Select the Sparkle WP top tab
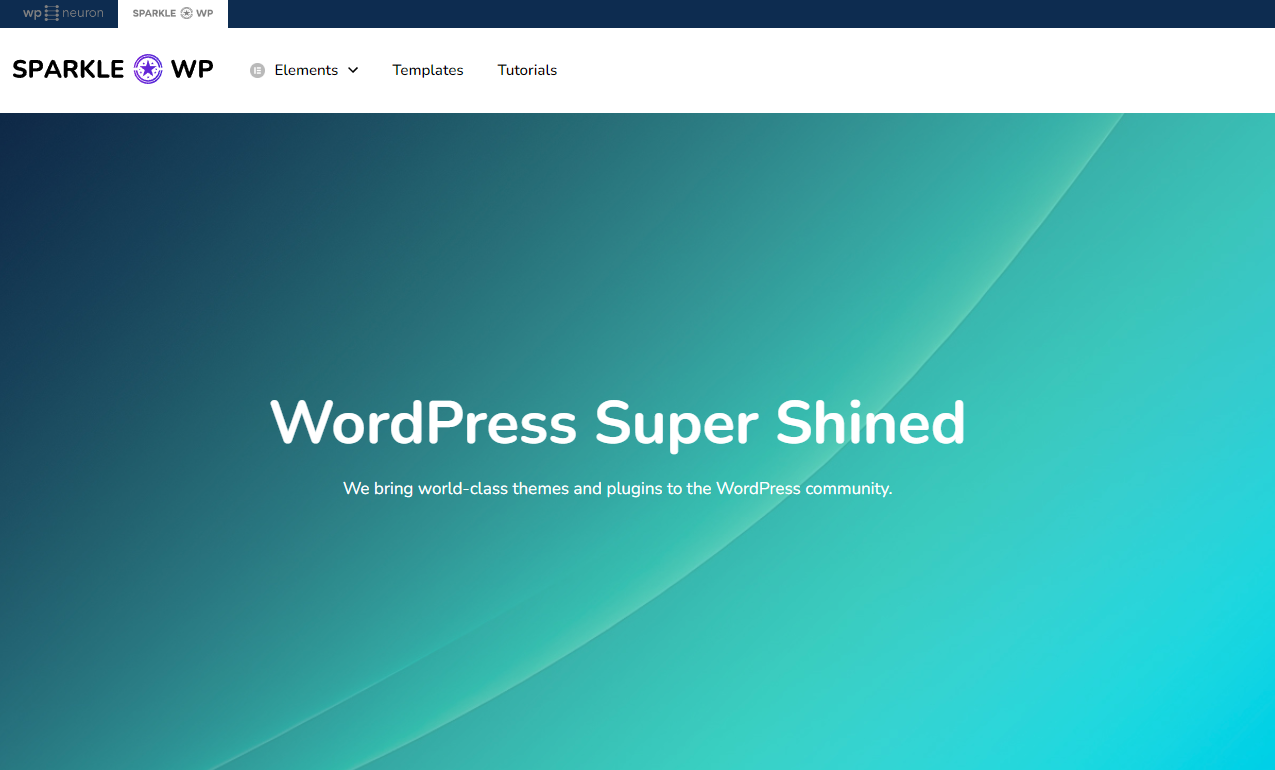The height and width of the screenshot is (770, 1275). coord(173,13)
